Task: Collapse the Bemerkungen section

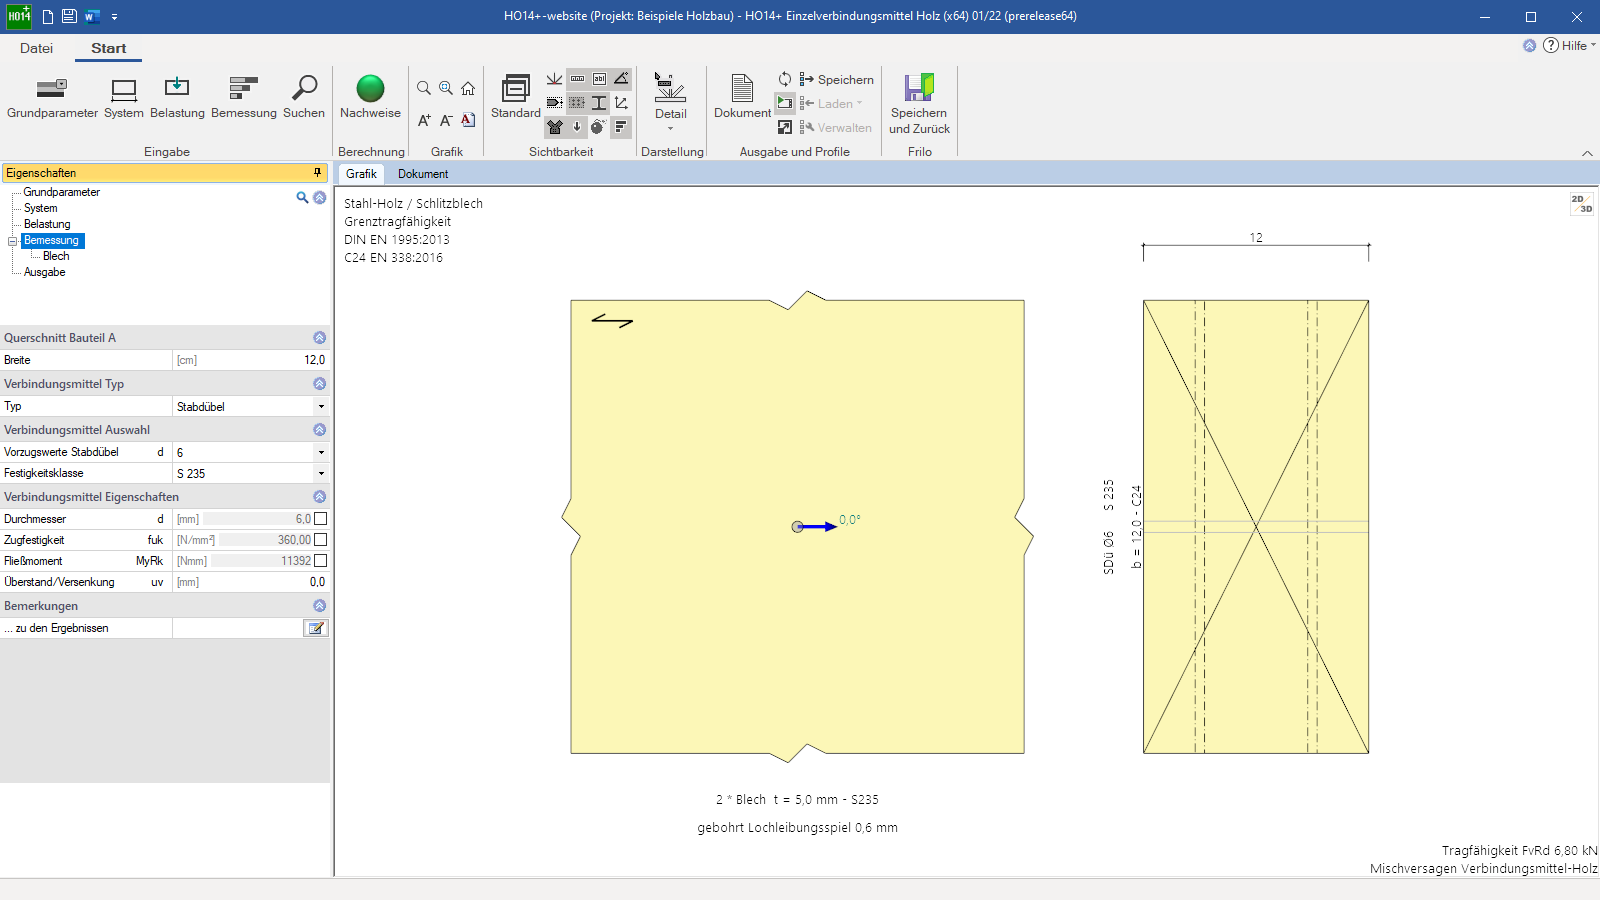Action: coord(320,606)
